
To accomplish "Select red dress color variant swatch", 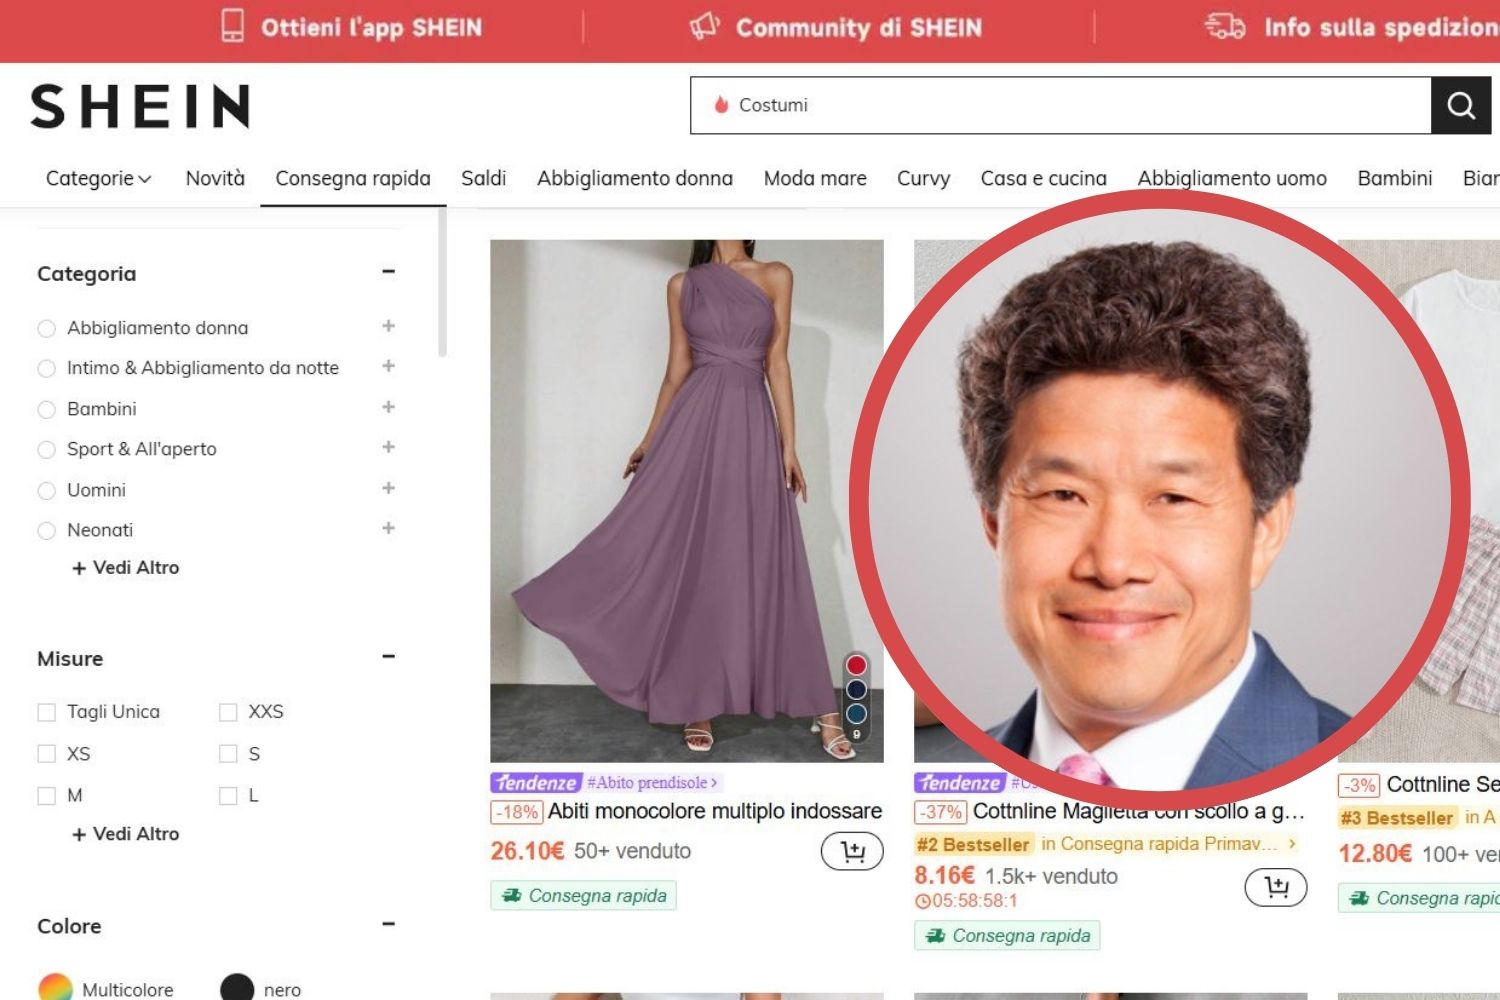I will [856, 666].
